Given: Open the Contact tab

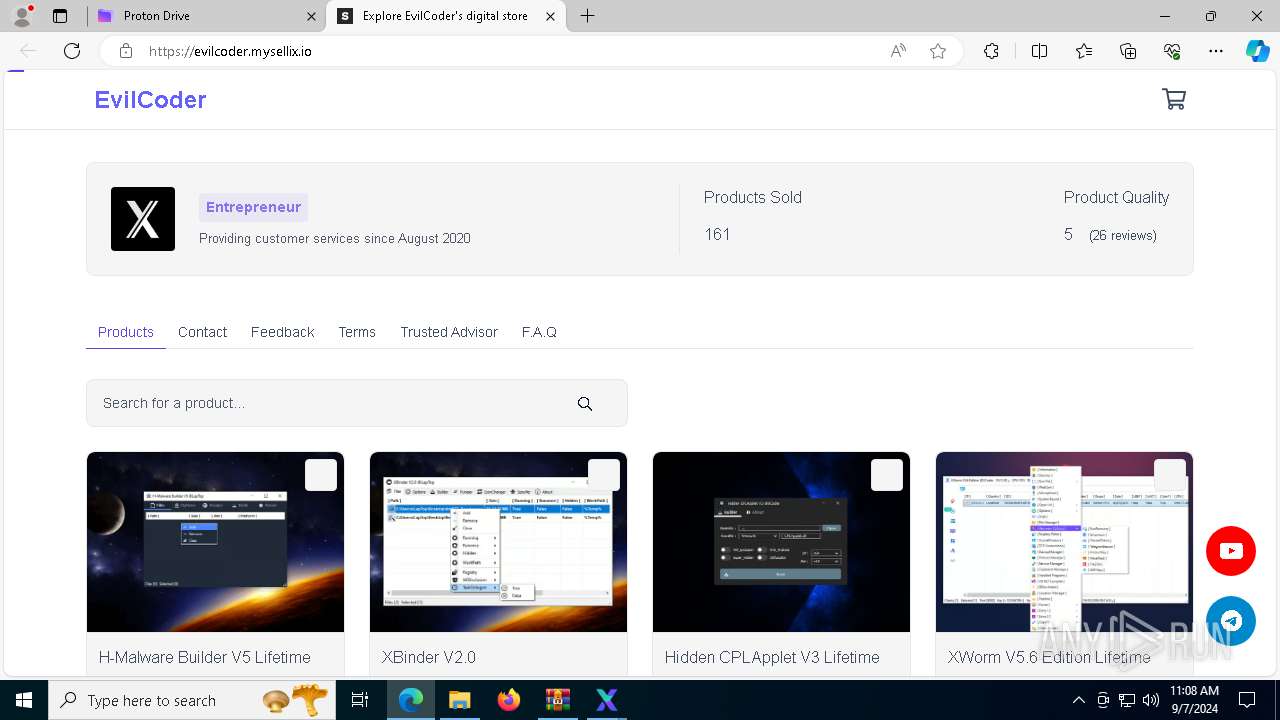Looking at the screenshot, I should coord(202,332).
